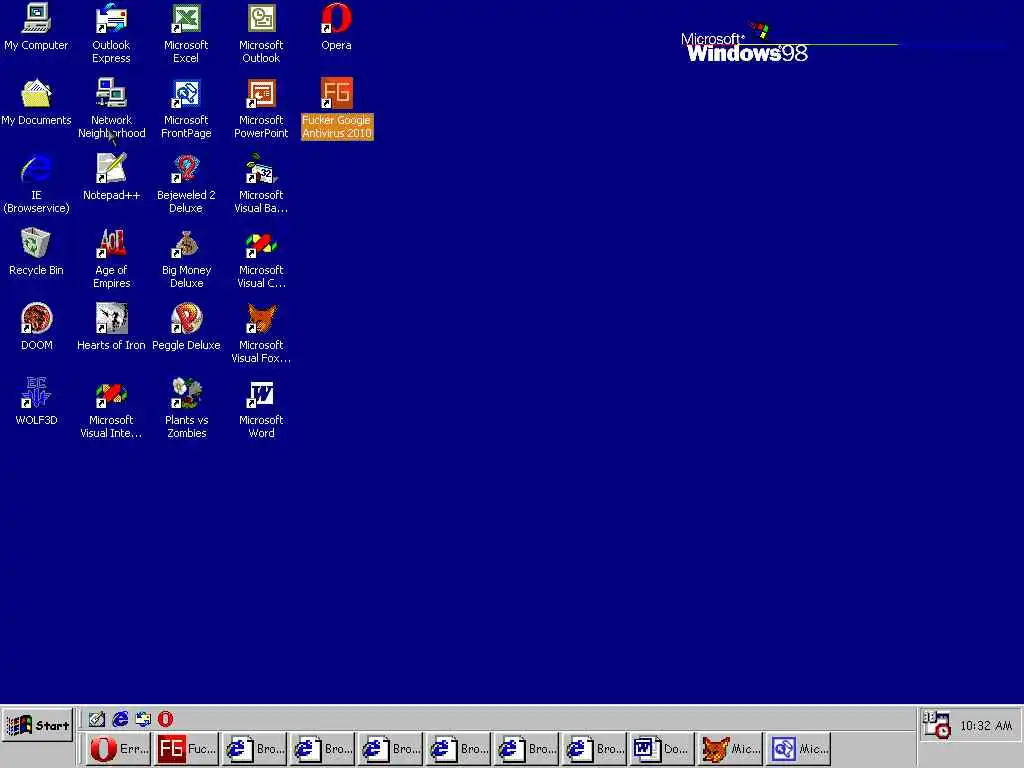Launch Opera from the quick launch bar
The width and height of the screenshot is (1024, 768).
pyautogui.click(x=166, y=719)
